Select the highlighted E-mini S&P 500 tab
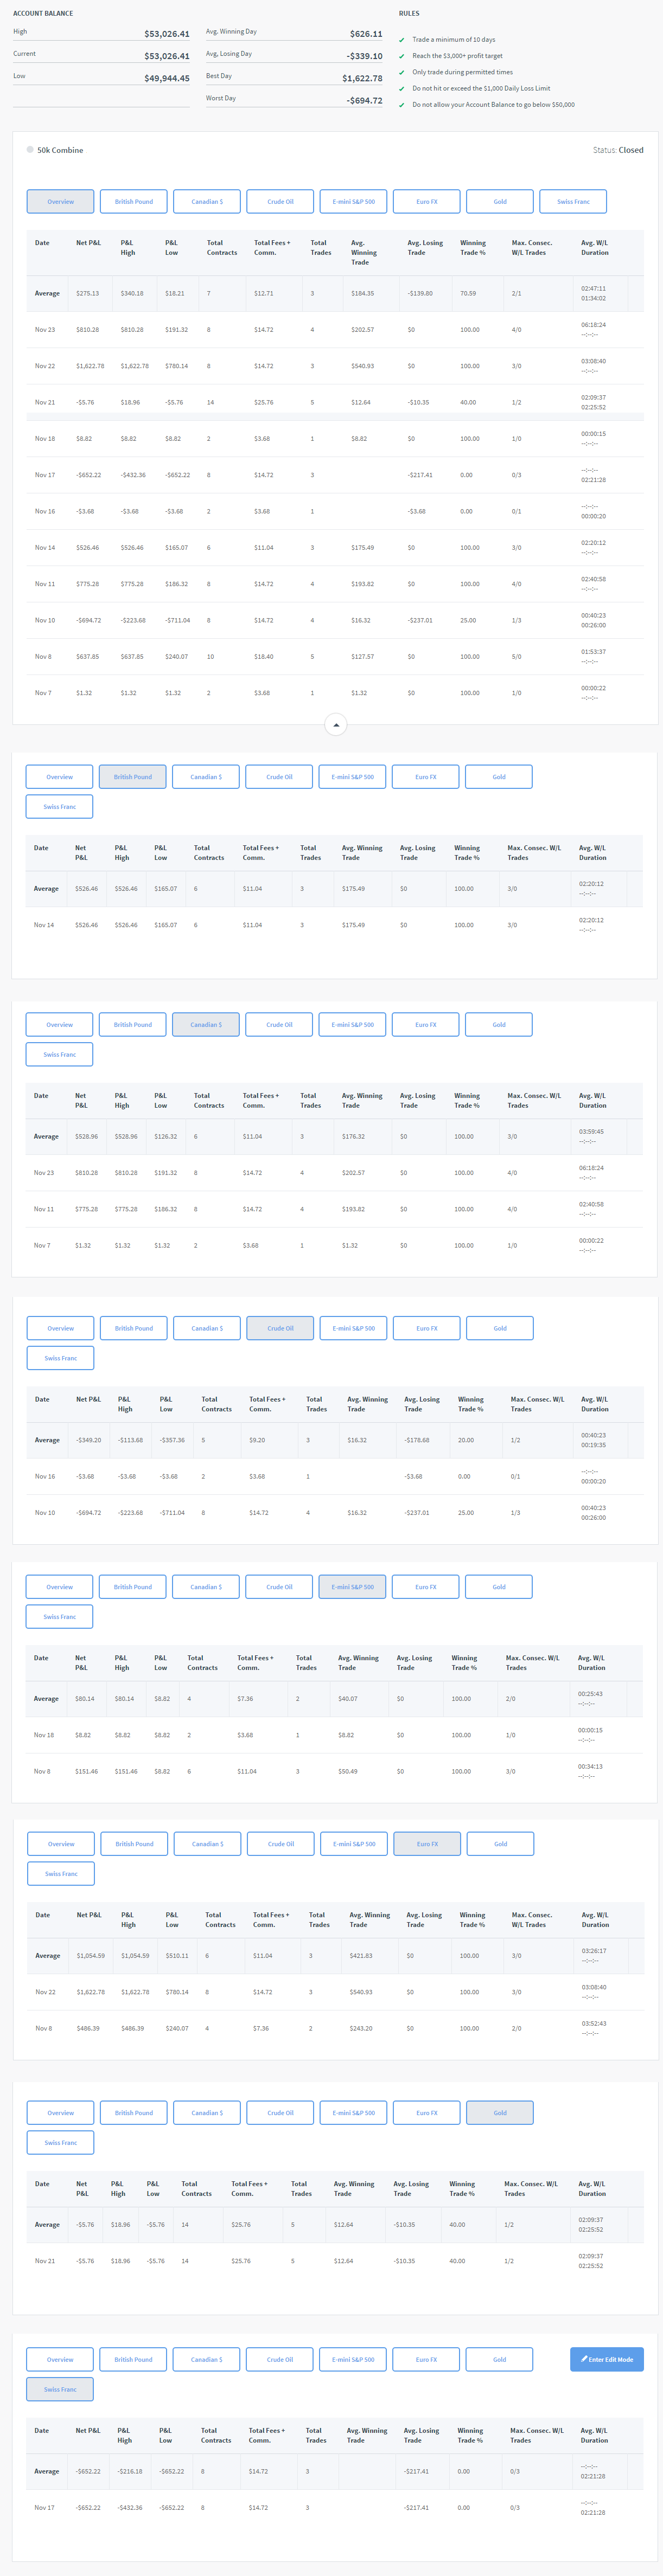The image size is (663, 2576). point(352,1587)
